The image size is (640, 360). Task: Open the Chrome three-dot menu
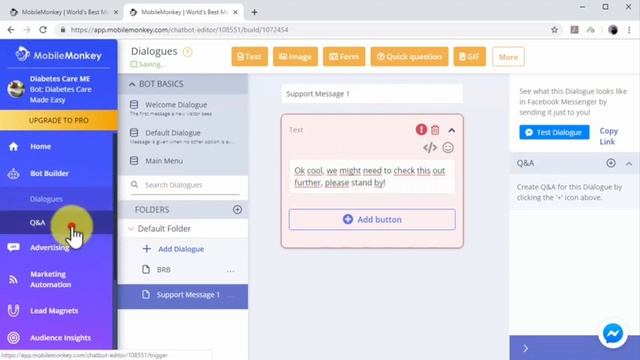point(629,30)
